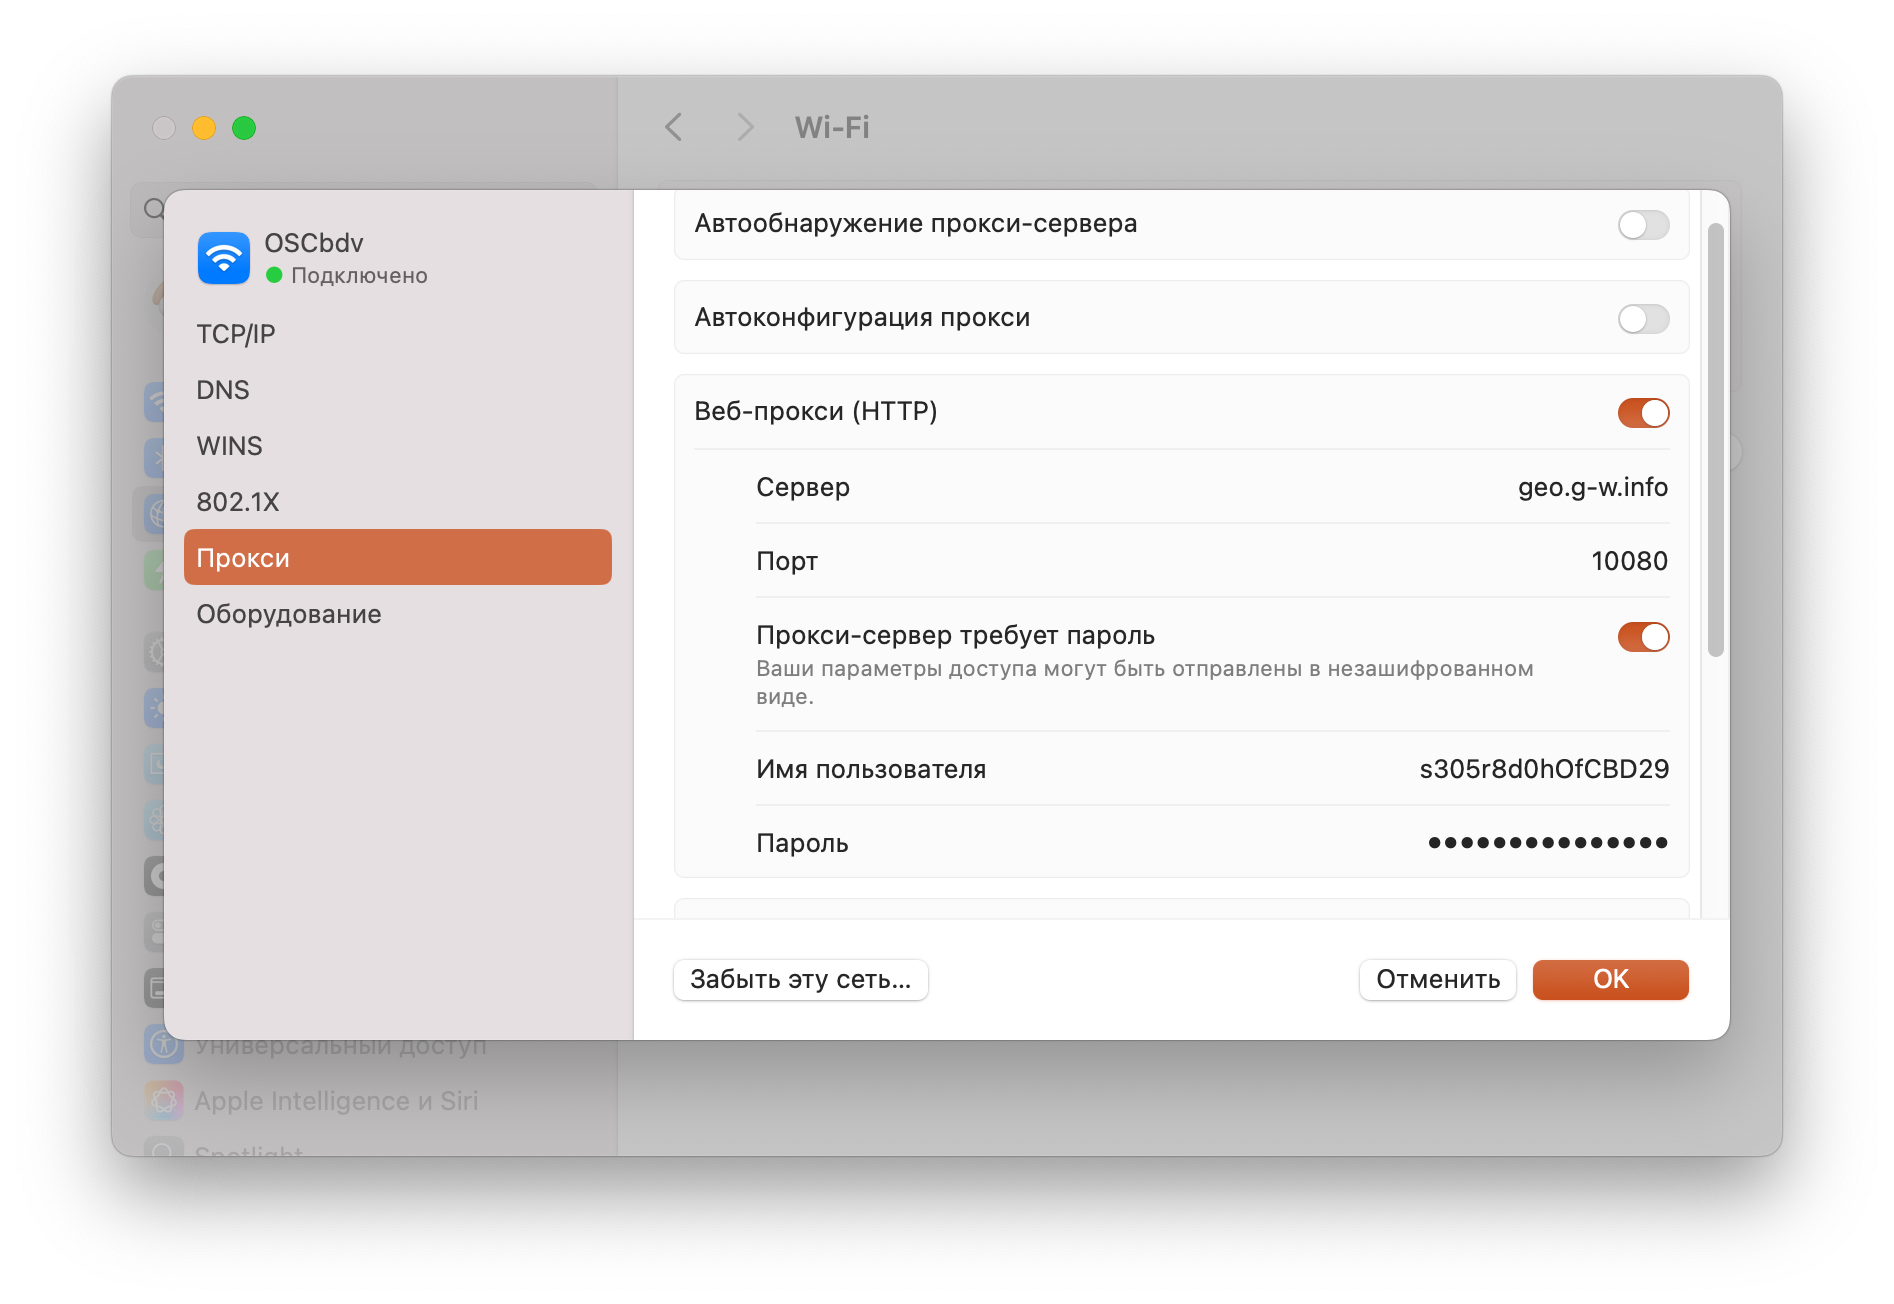Viewport: 1894px width, 1304px height.
Task: Enable Автообнаружение прокси-сервера toggle
Action: (x=1643, y=225)
